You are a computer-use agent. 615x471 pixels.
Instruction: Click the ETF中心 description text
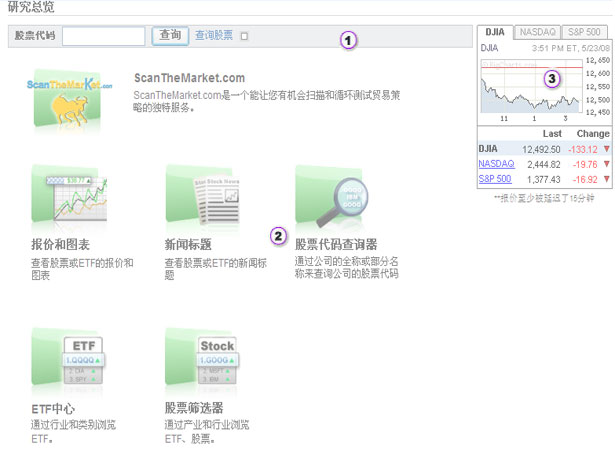pyautogui.click(x=73, y=432)
